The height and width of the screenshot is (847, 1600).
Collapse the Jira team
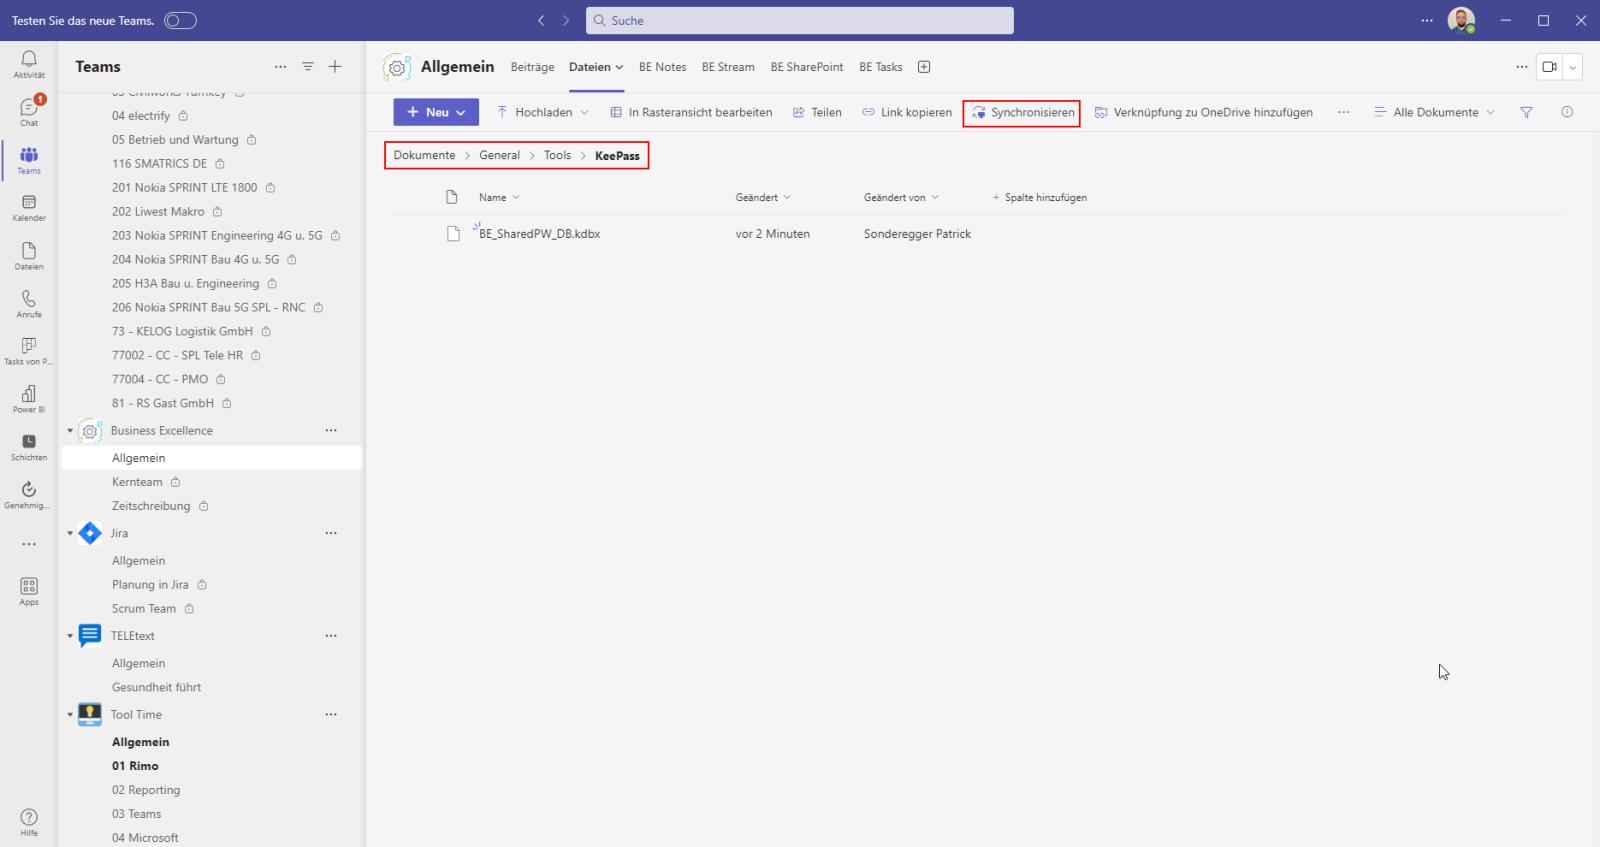click(70, 534)
